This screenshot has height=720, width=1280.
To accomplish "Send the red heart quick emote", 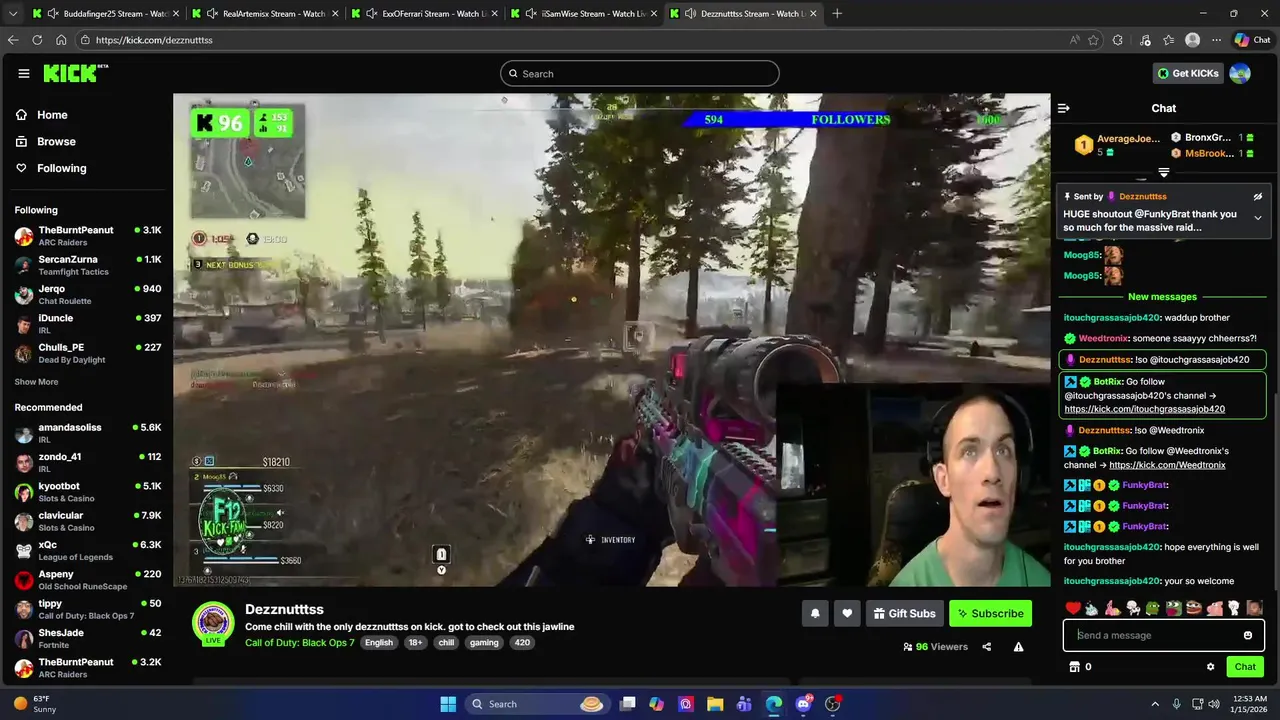I will (1073, 607).
